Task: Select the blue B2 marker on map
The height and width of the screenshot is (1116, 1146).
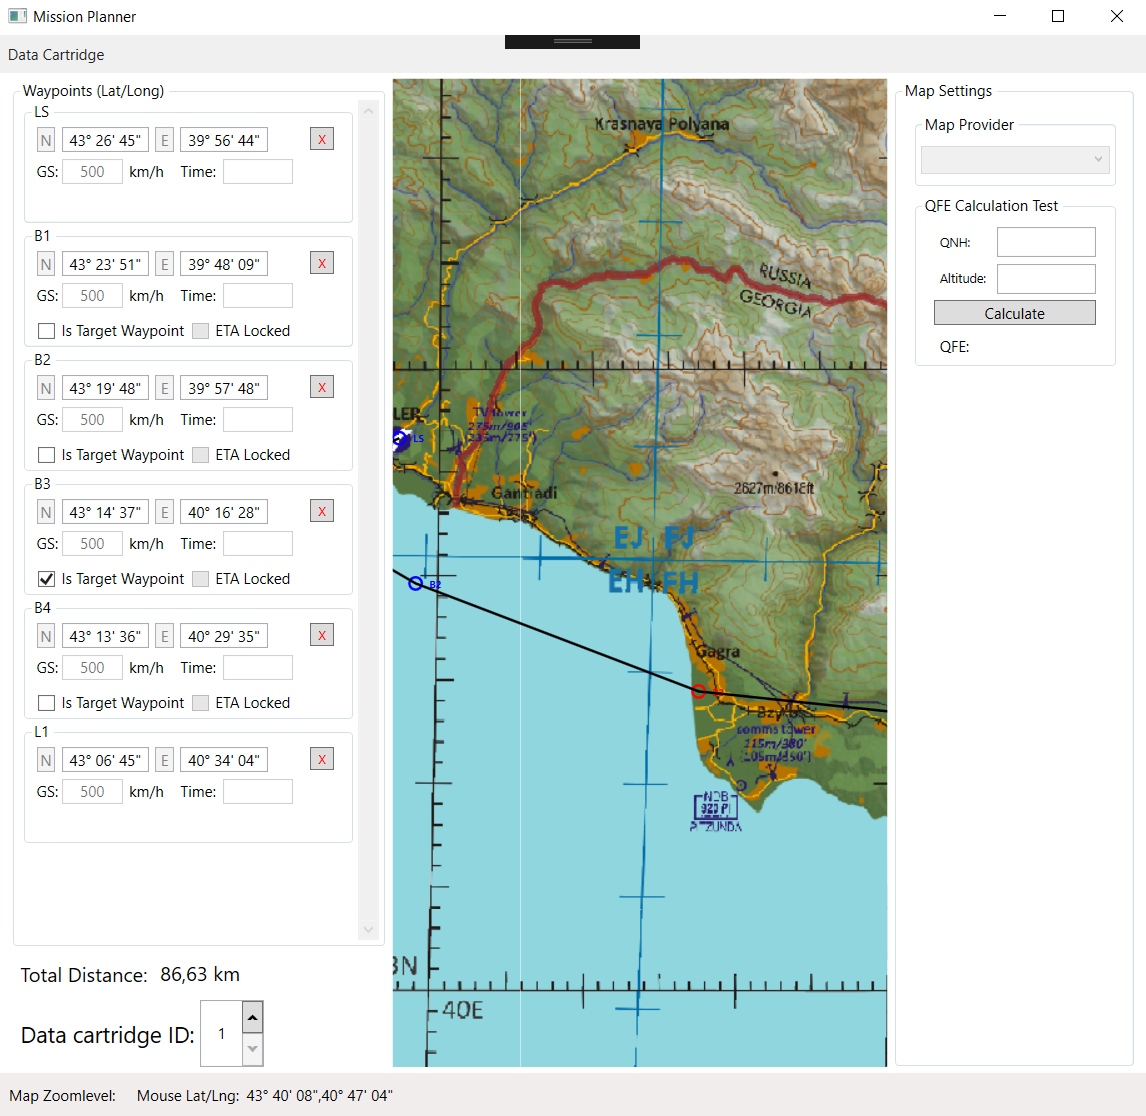Action: coord(415,583)
